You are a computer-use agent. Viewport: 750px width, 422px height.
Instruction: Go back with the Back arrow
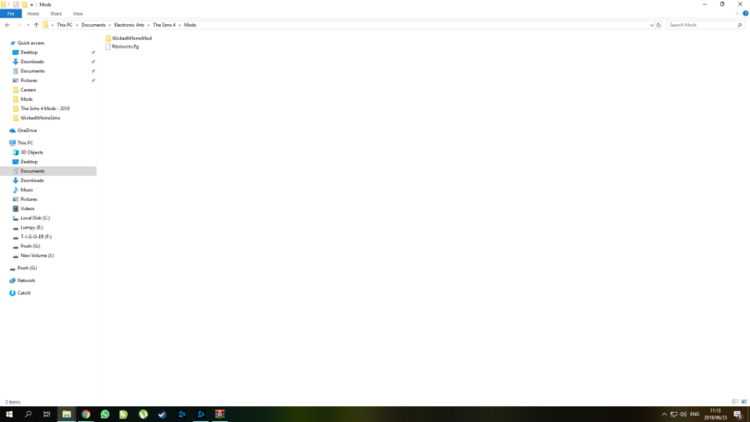point(7,25)
